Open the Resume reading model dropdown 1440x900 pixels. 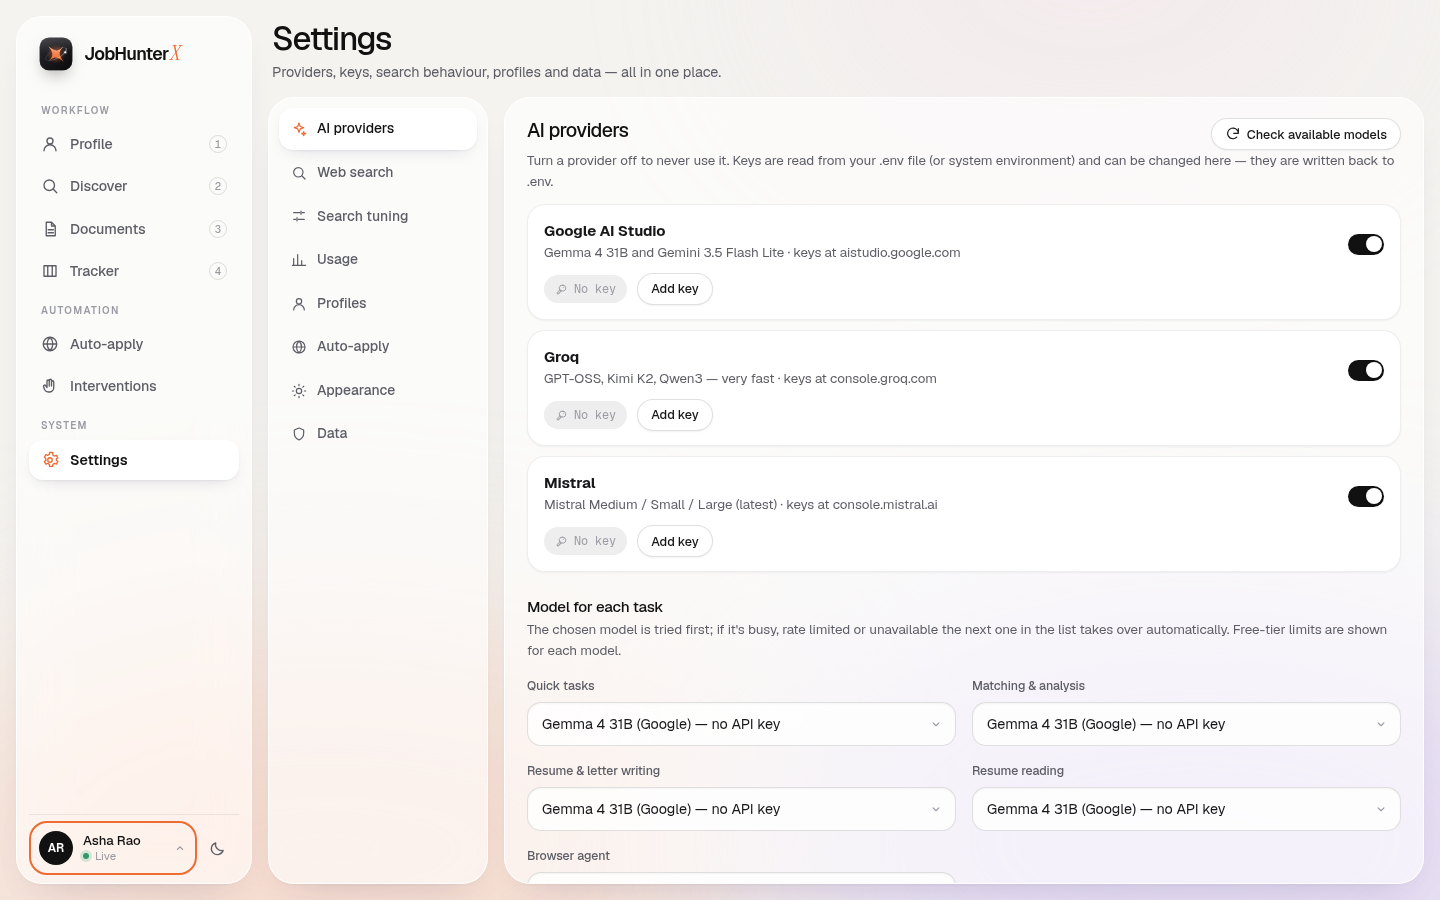pyautogui.click(x=1186, y=809)
